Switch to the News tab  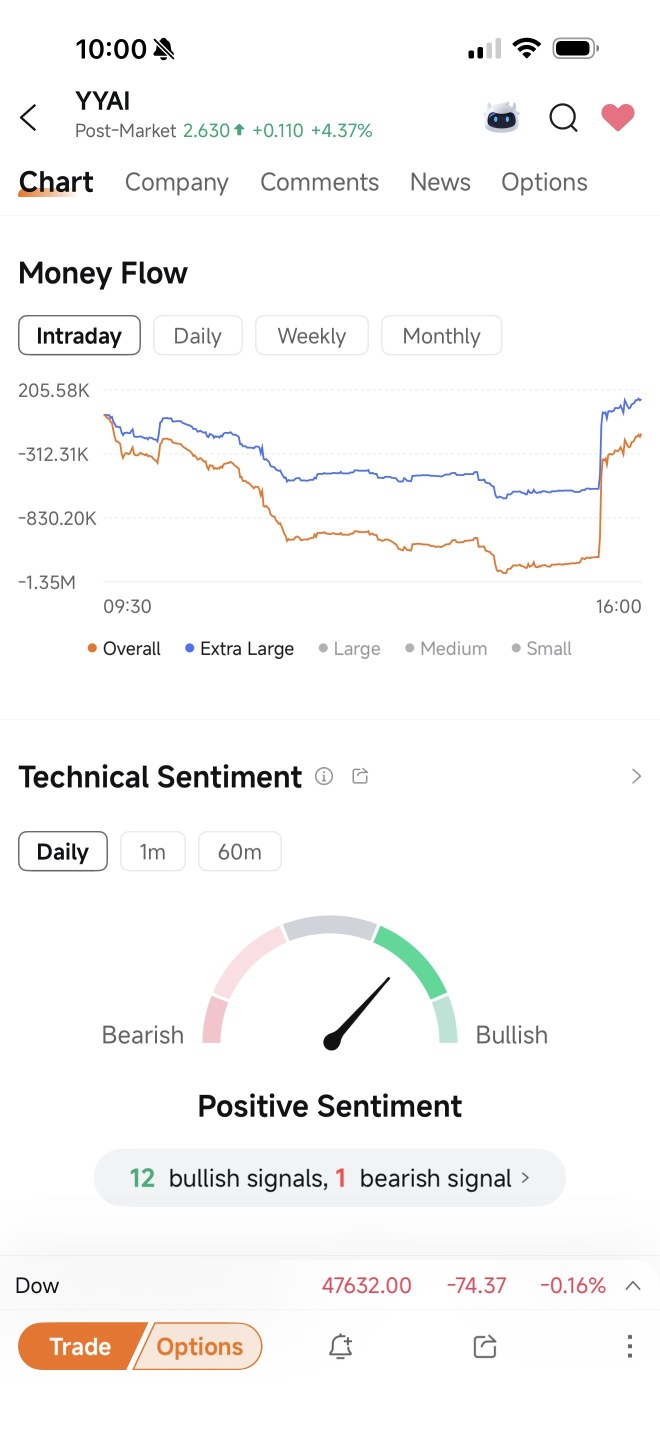440,182
